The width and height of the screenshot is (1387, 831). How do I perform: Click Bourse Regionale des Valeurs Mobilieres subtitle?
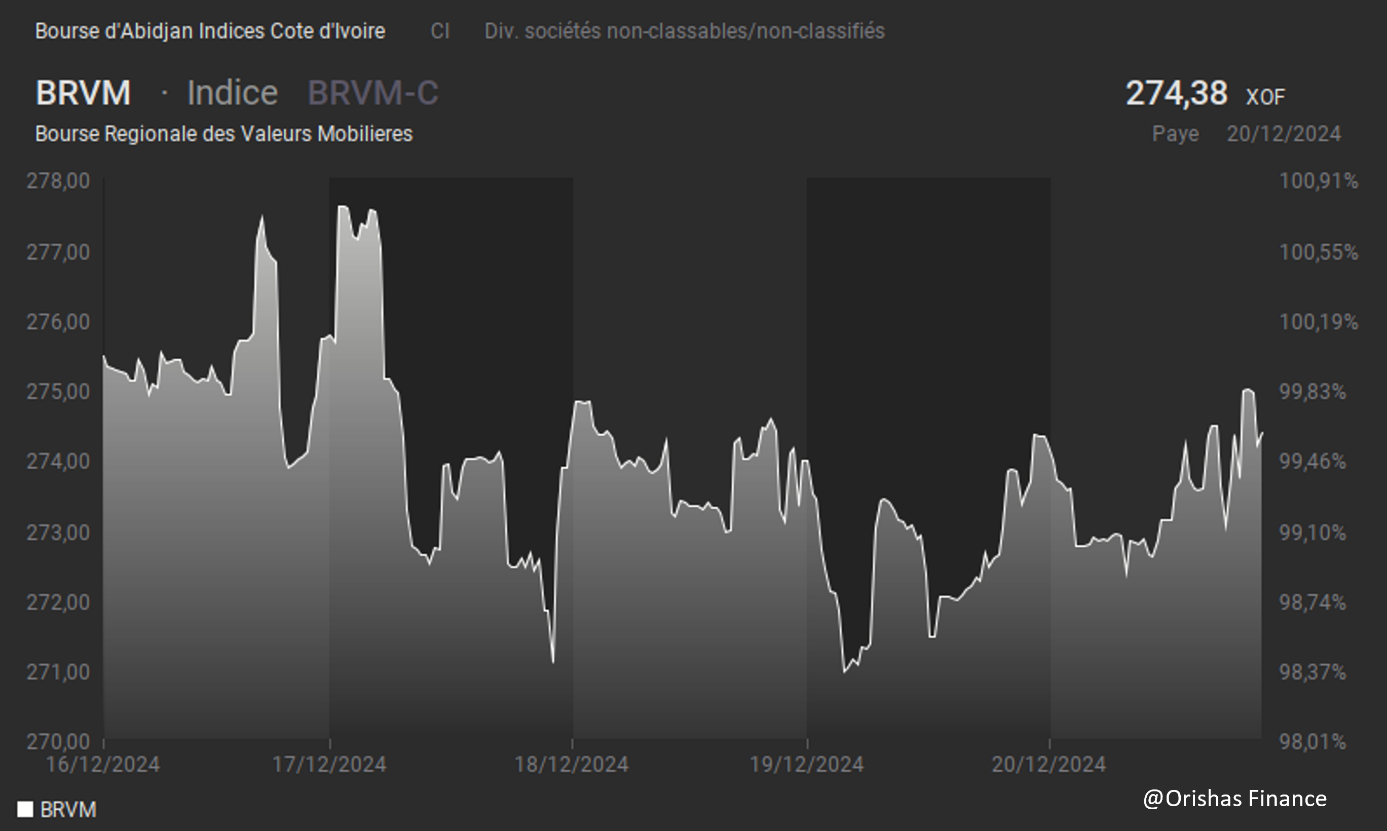(x=224, y=133)
